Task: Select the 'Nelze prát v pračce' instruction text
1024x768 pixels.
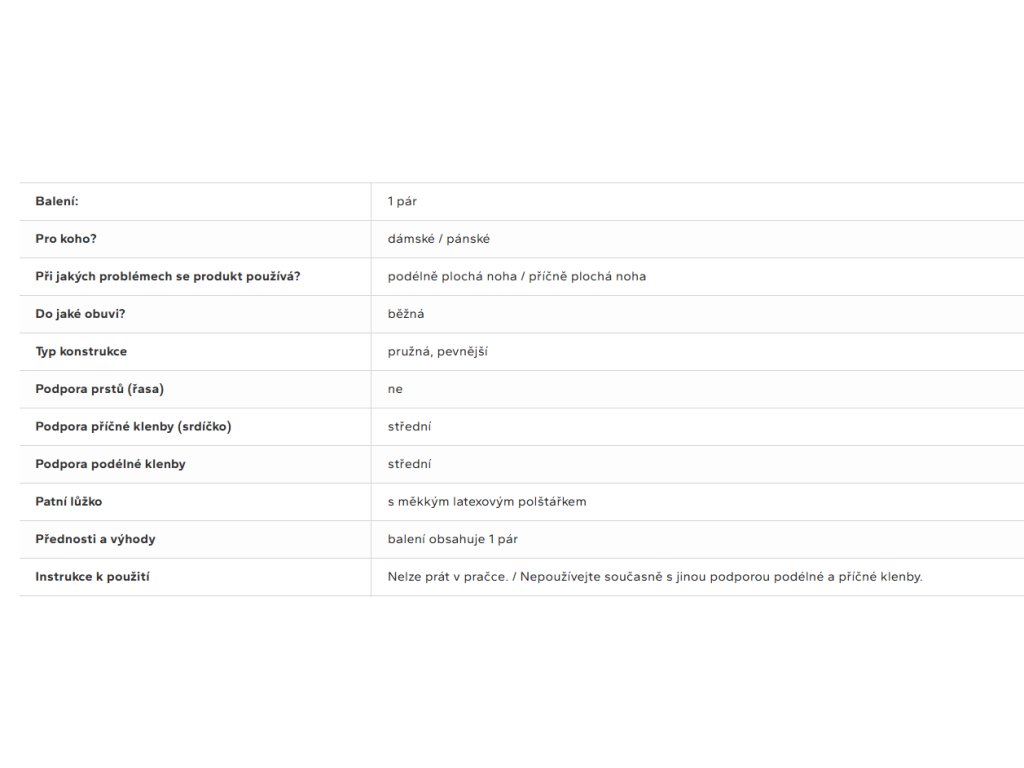Action: point(444,576)
